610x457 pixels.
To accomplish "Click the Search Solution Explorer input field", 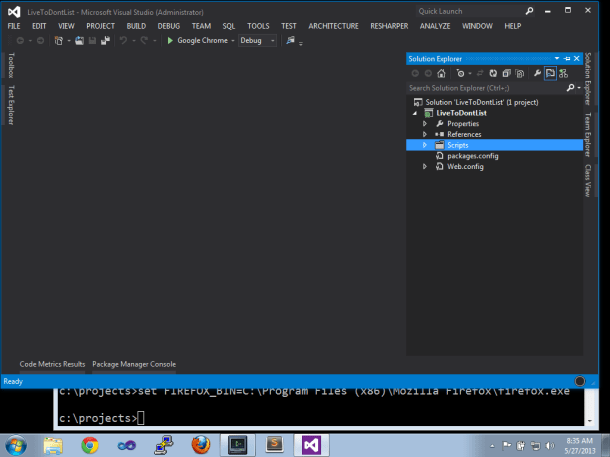I will (x=486, y=88).
